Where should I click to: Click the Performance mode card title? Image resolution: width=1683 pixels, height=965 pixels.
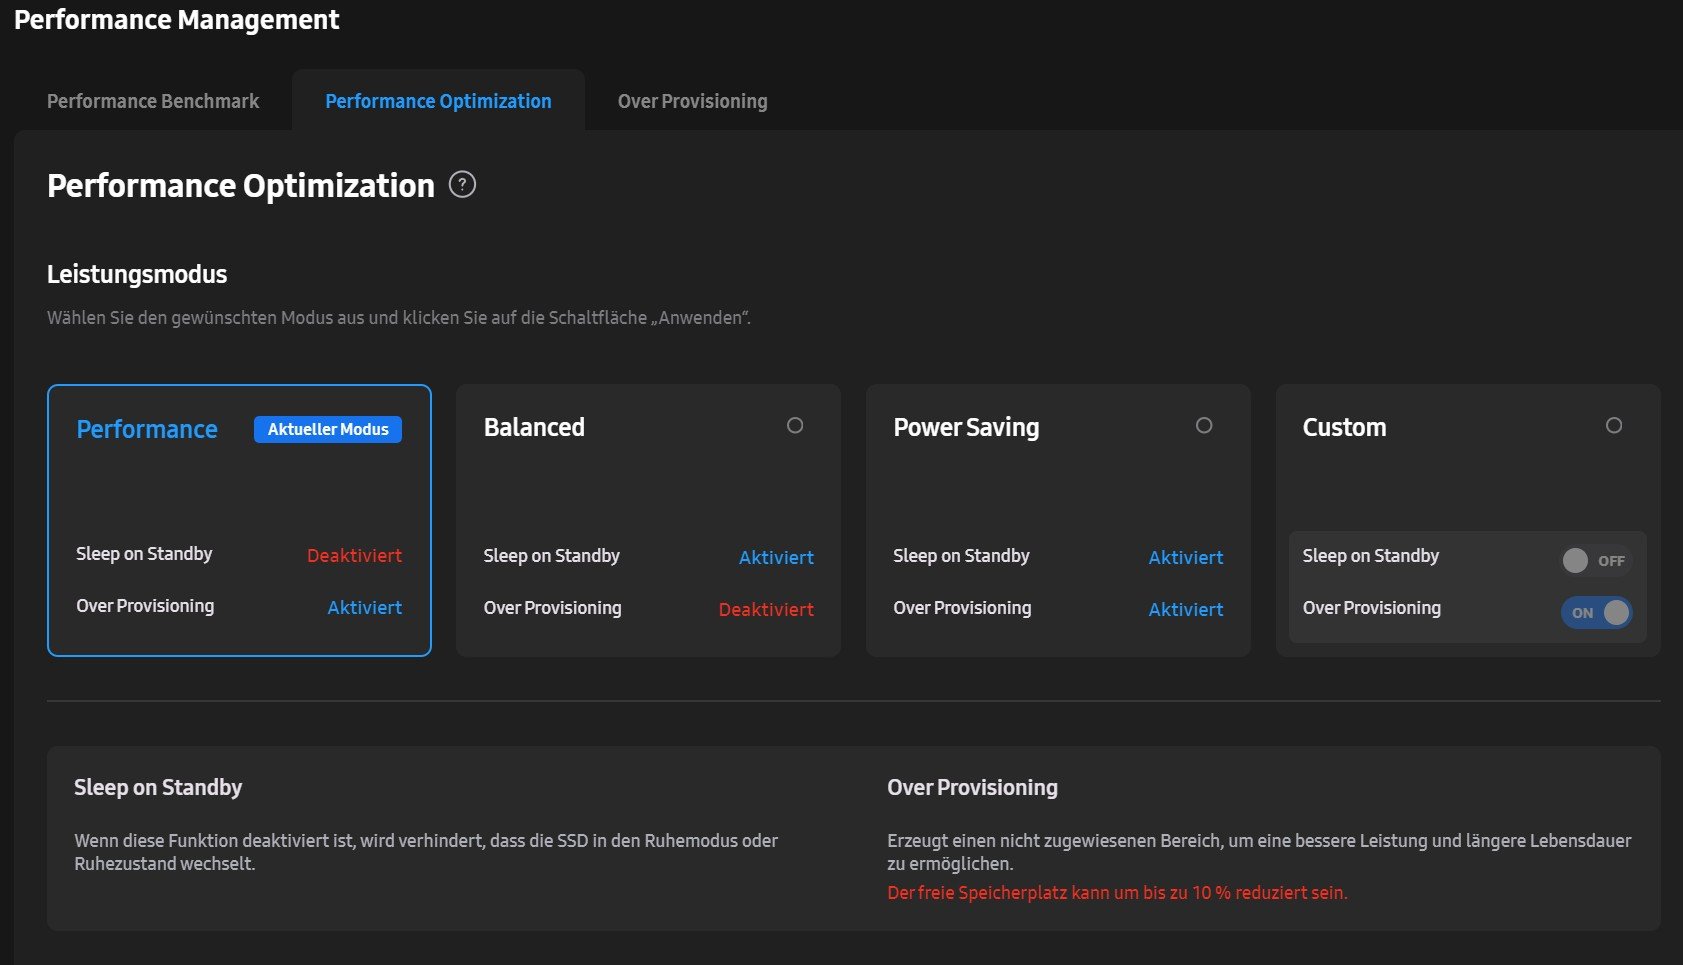click(147, 429)
